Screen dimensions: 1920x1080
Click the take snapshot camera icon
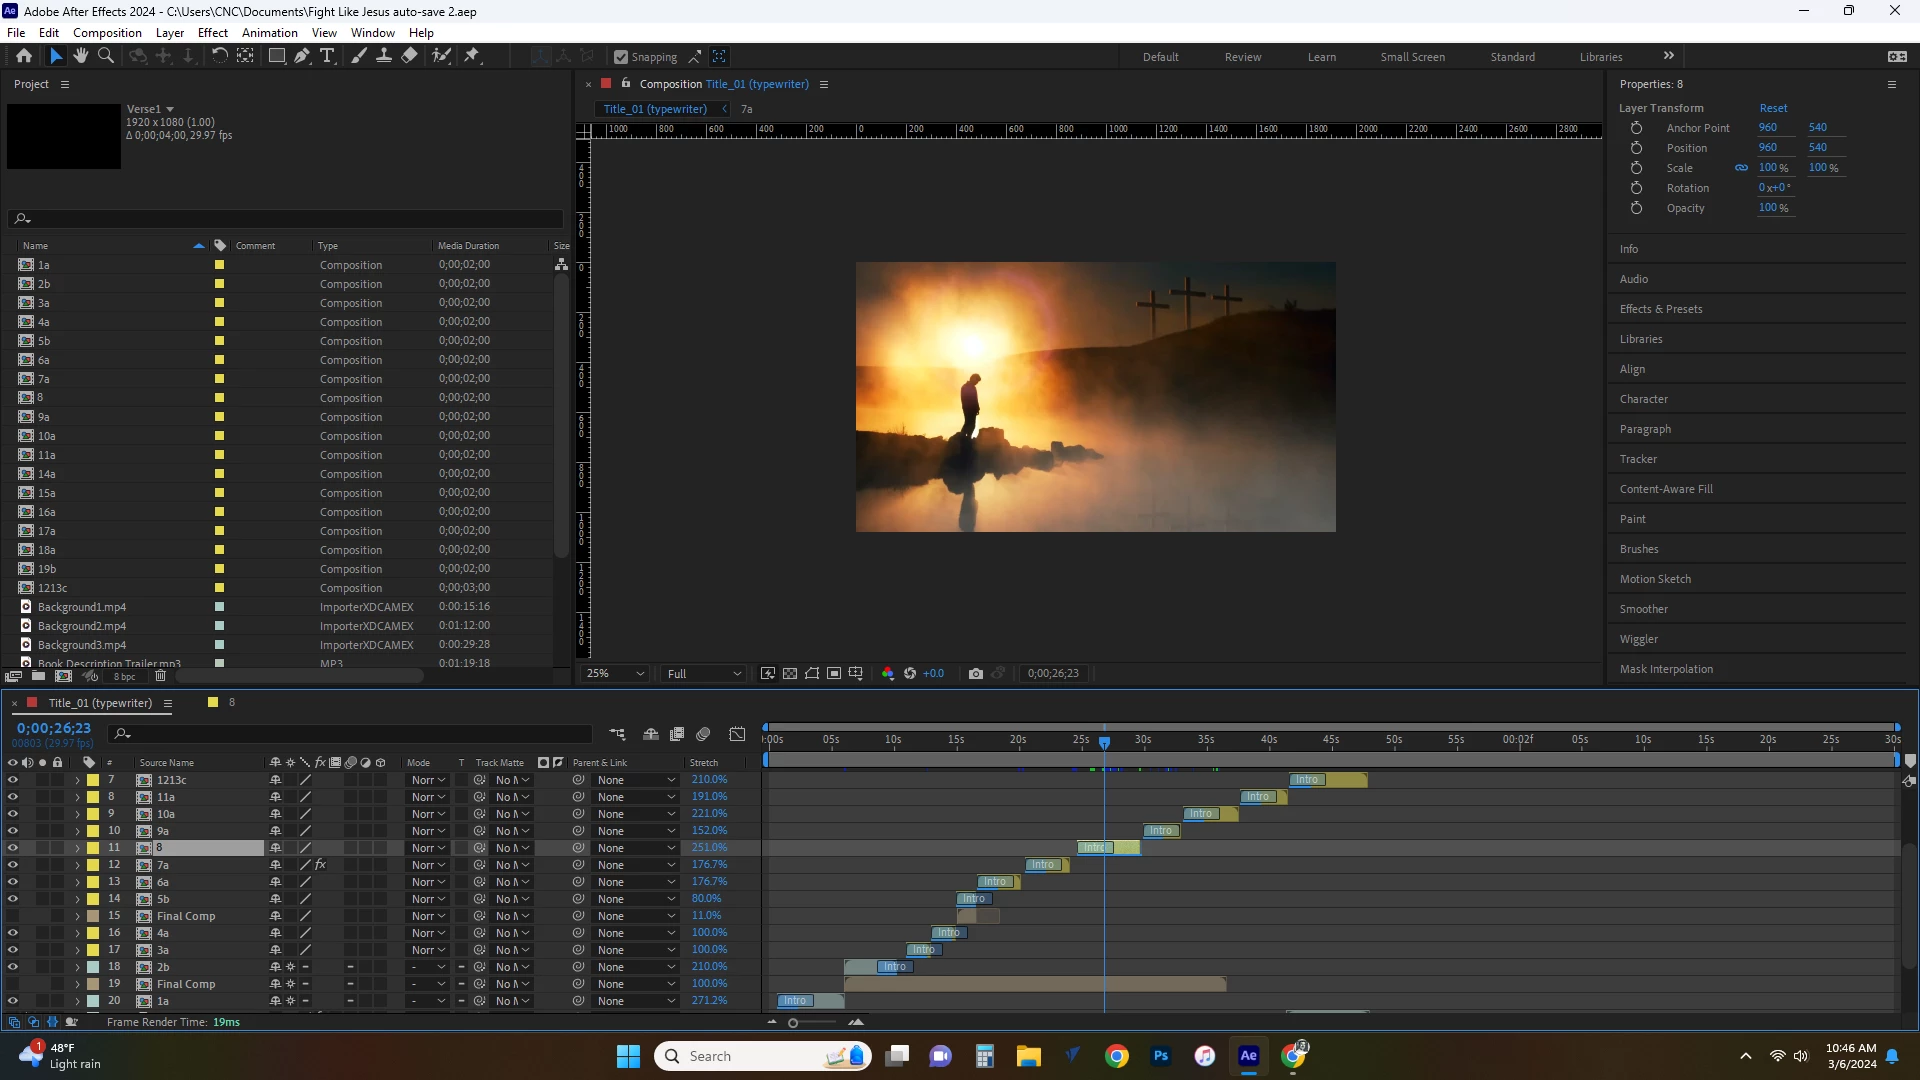pos(975,673)
